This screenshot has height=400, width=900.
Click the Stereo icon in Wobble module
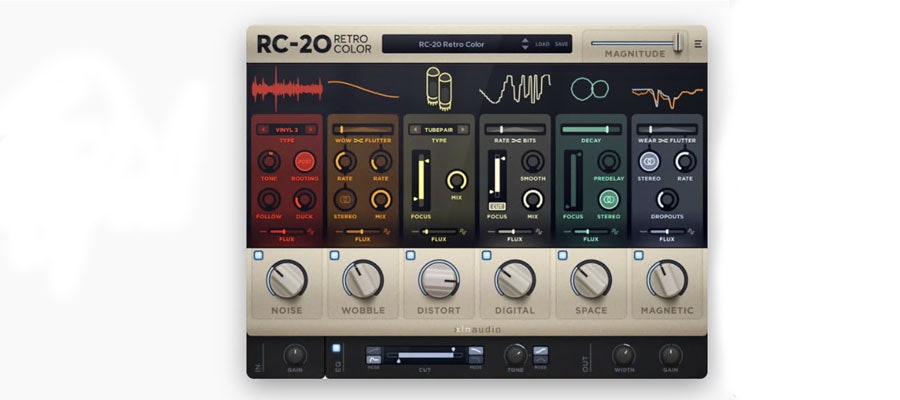[345, 199]
